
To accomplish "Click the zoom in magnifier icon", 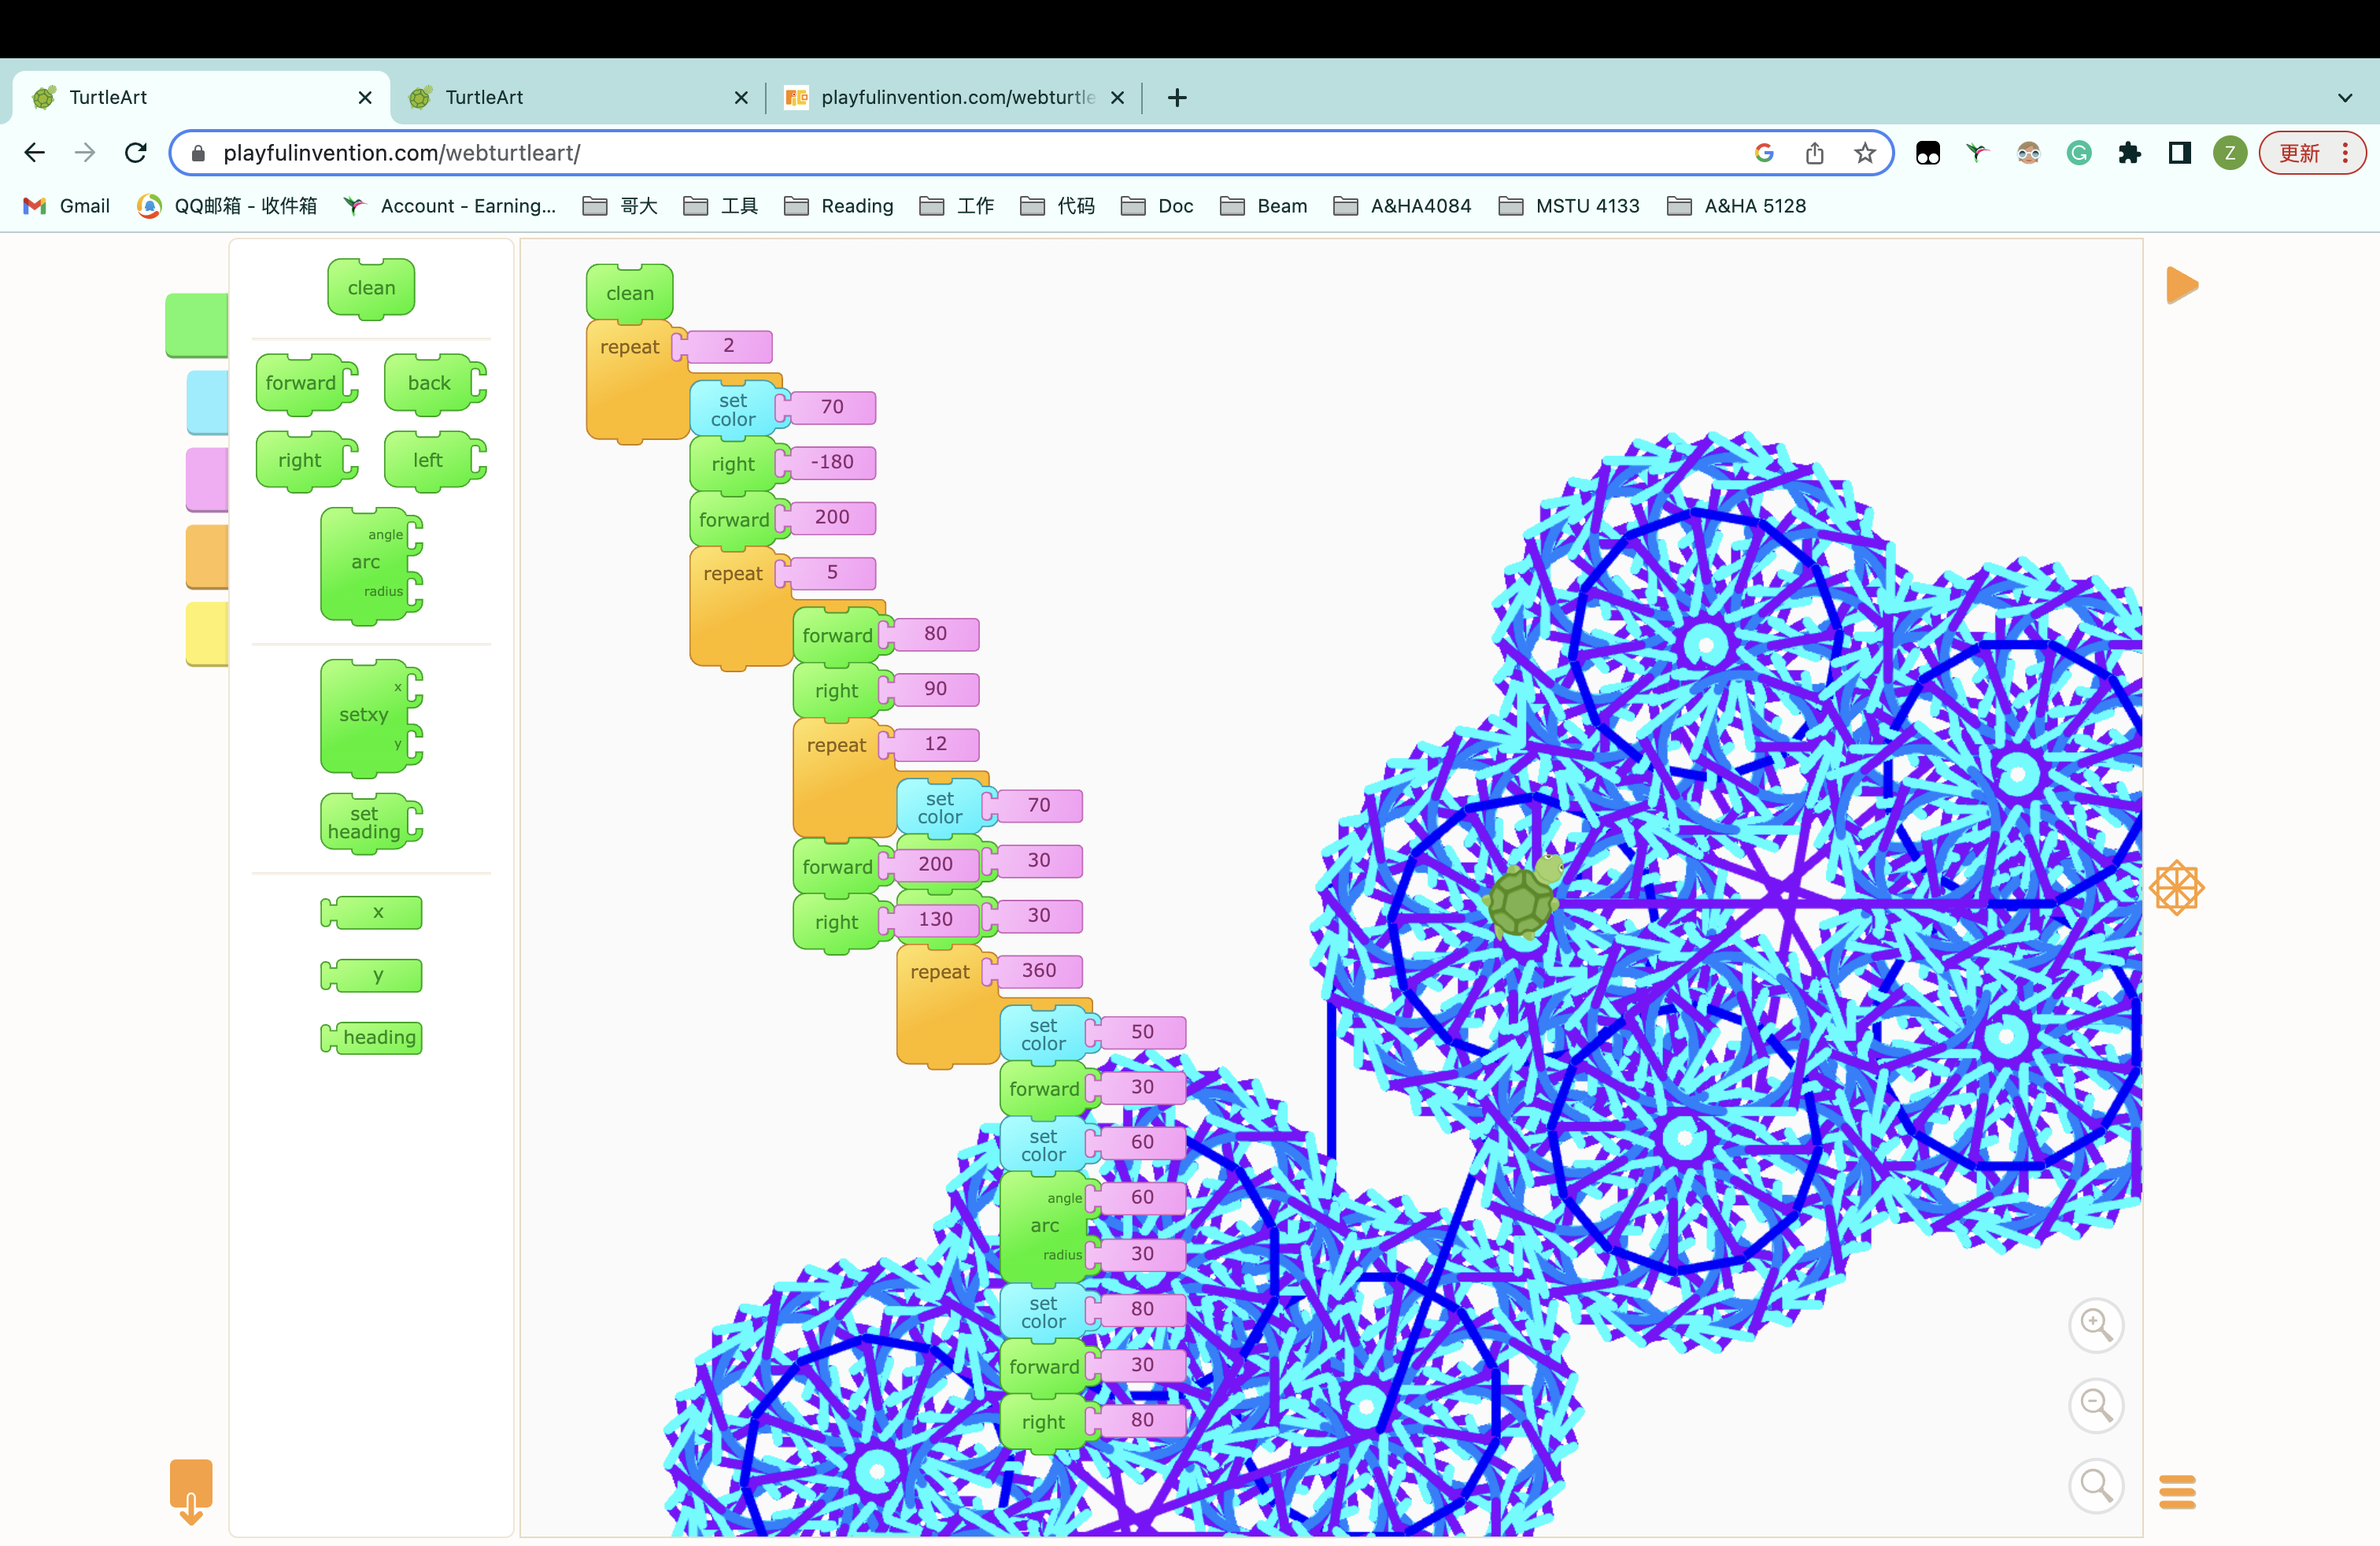I will point(2095,1325).
